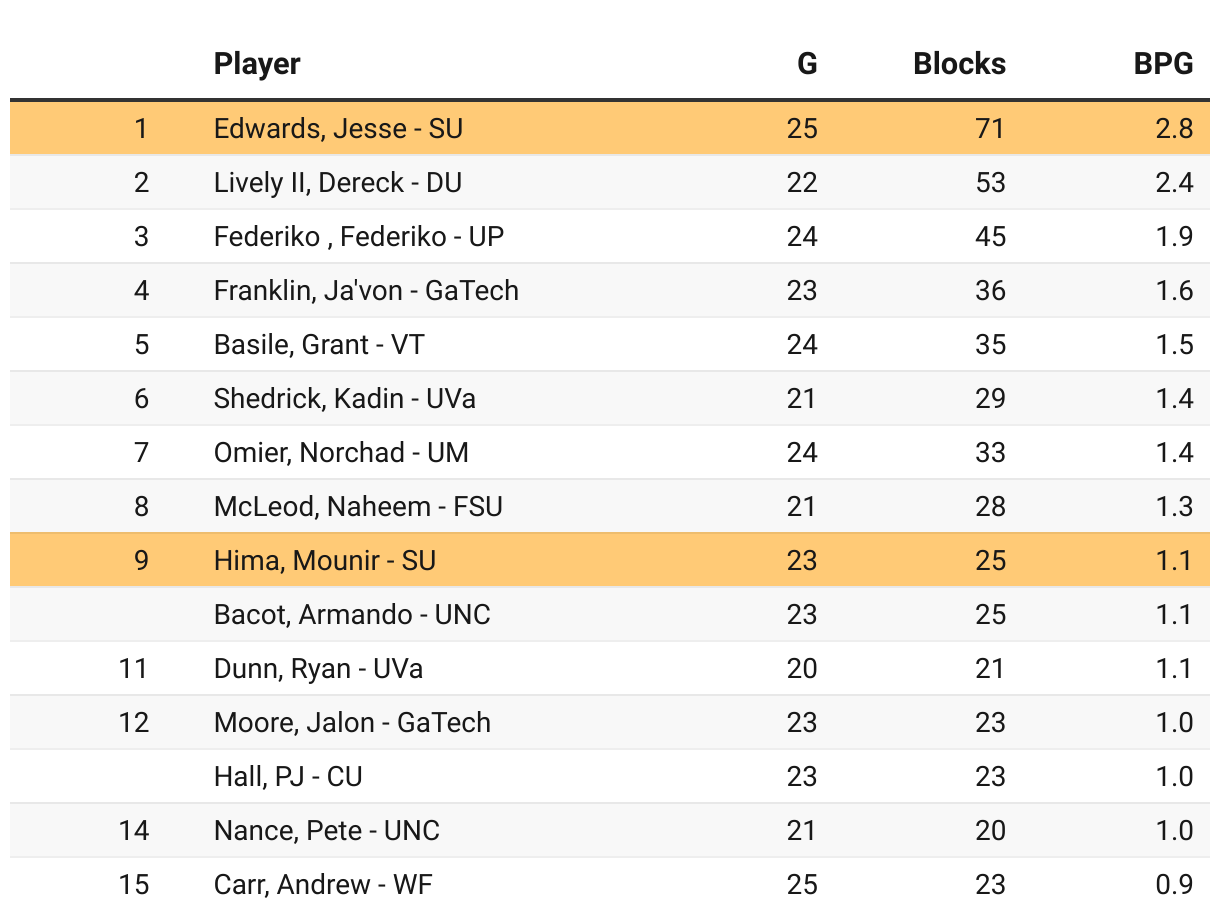Click highlighted Hima, Mounir - SU row
1220x920 pixels.
[x=325, y=560]
